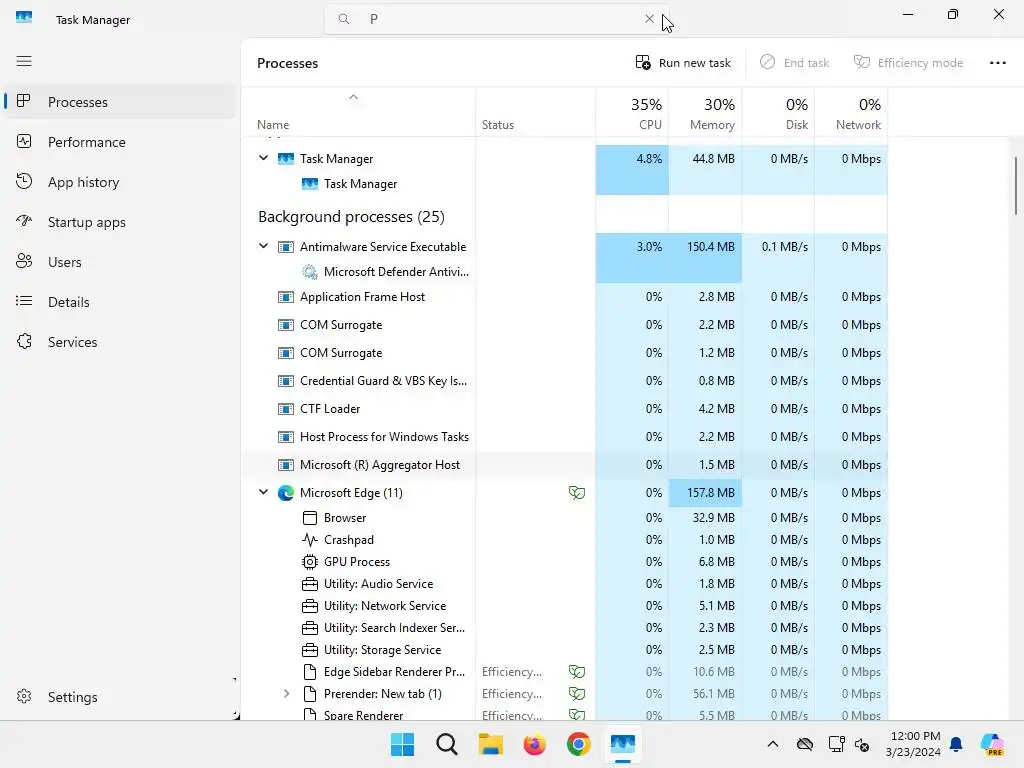Select Host Process for Windows Tasks
Screen dimensions: 1024x768
[564, 437]
